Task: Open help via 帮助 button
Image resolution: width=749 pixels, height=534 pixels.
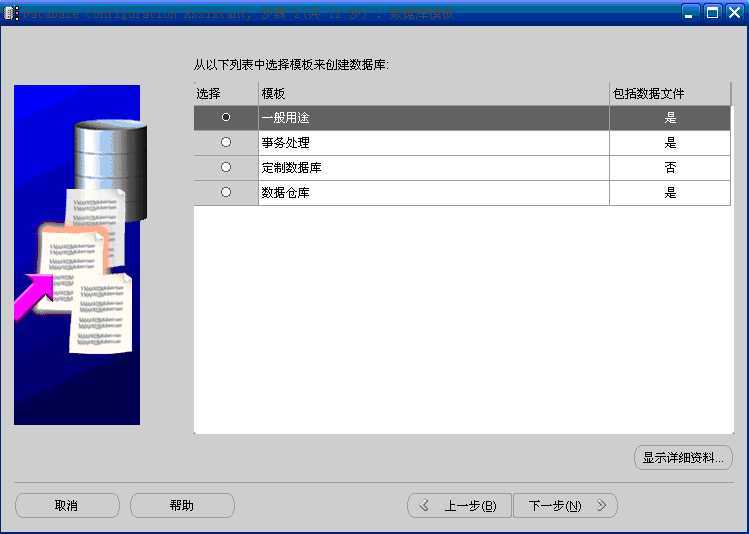Action: click(x=182, y=505)
